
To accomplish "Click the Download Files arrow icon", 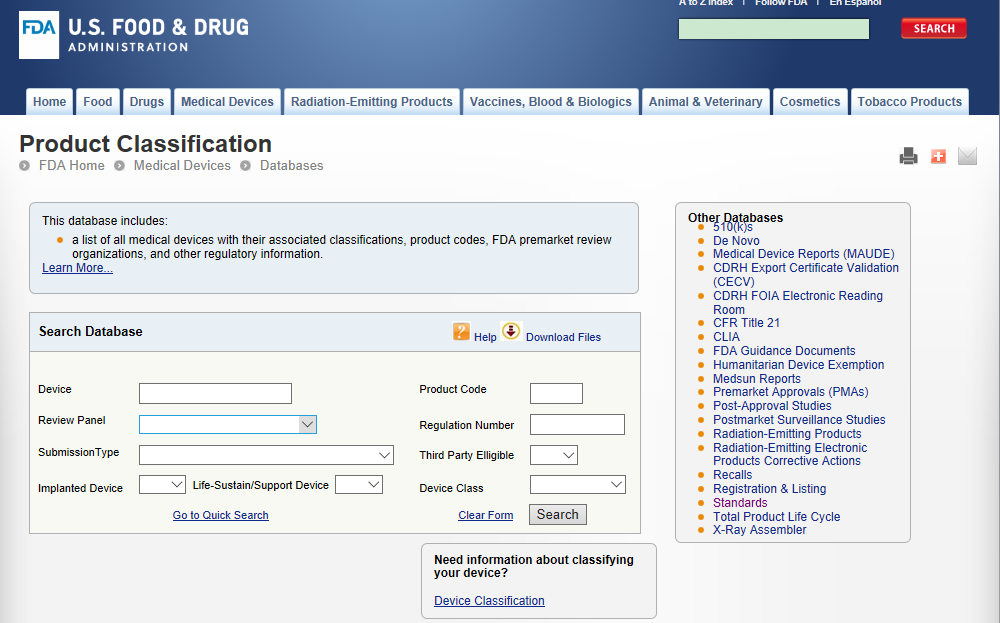I will (511, 331).
